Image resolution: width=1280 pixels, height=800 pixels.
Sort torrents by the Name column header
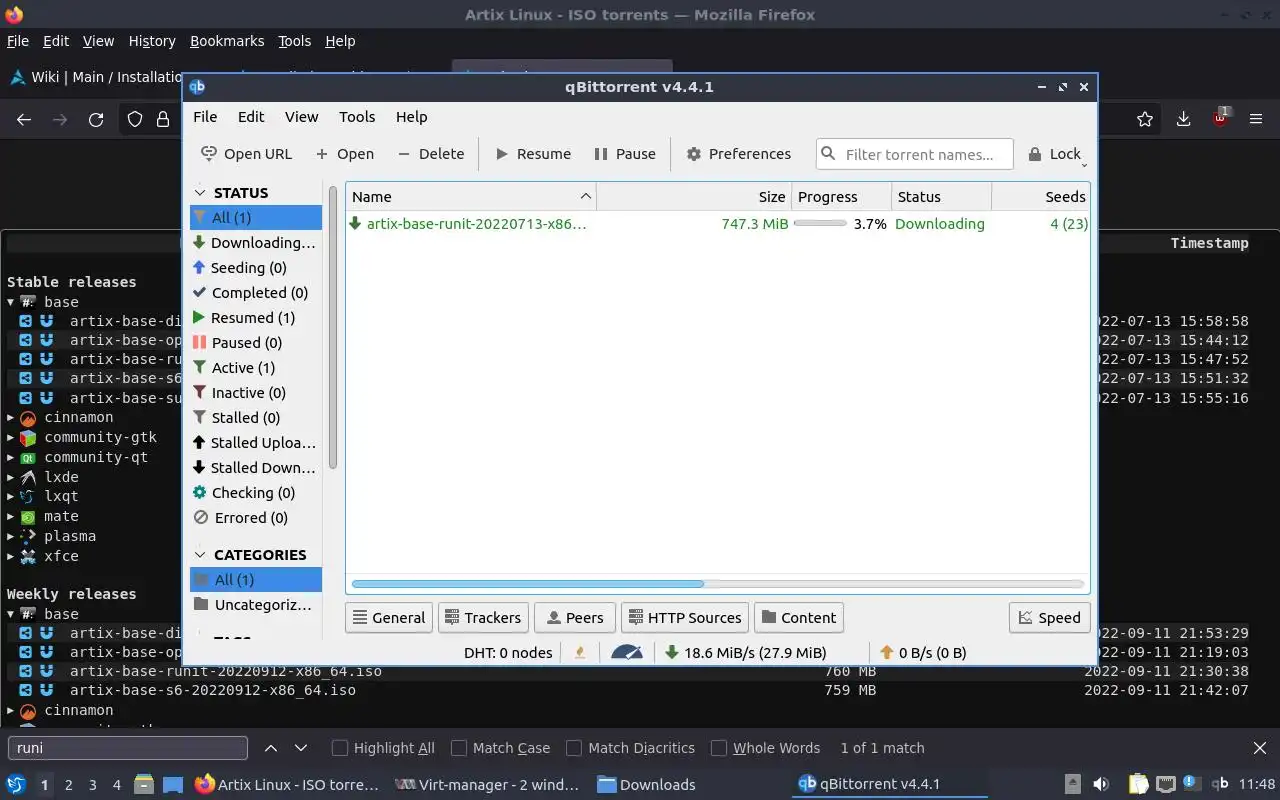coord(471,197)
